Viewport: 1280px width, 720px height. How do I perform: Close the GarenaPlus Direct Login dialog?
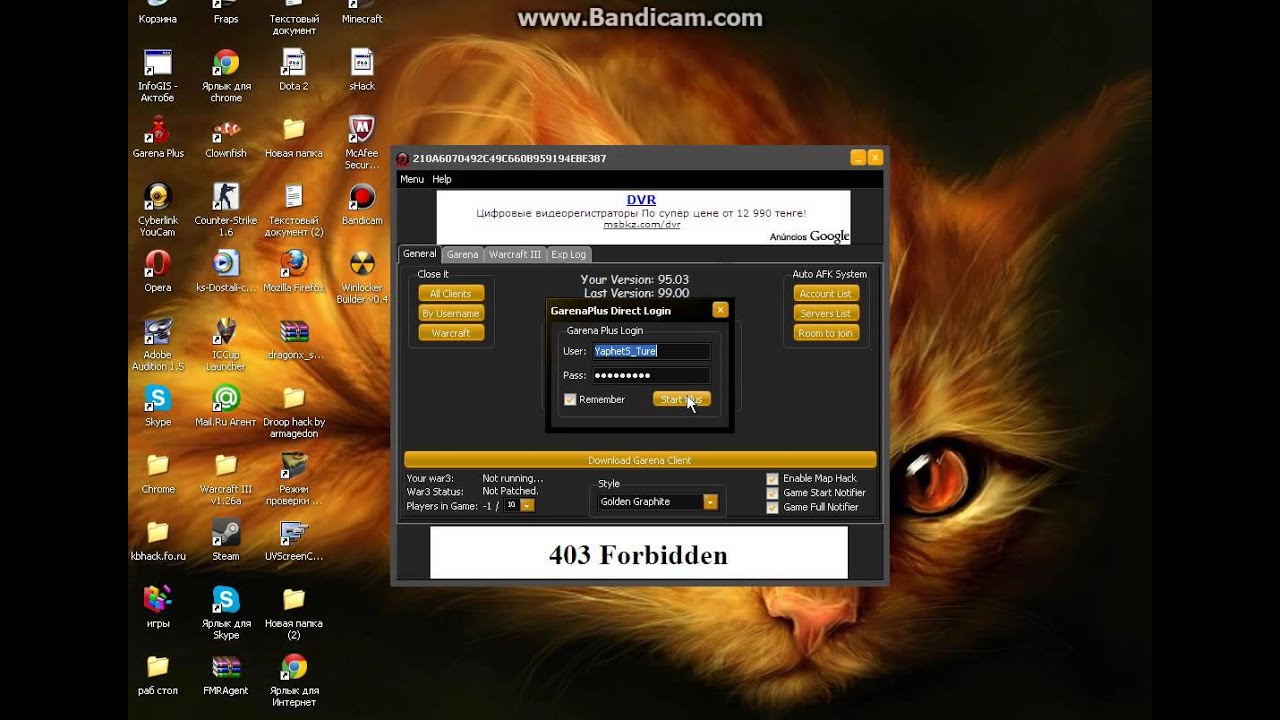click(720, 310)
